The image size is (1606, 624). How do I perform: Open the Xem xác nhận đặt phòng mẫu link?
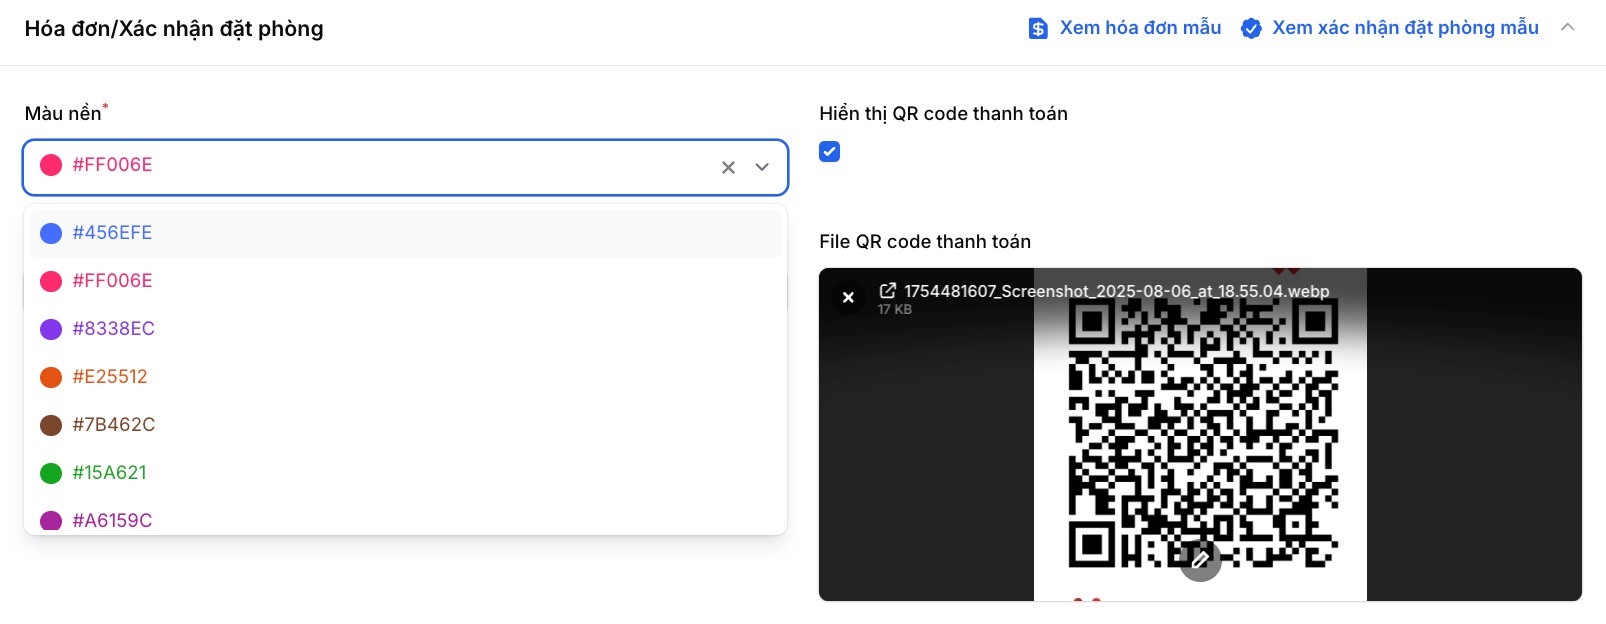point(1405,28)
